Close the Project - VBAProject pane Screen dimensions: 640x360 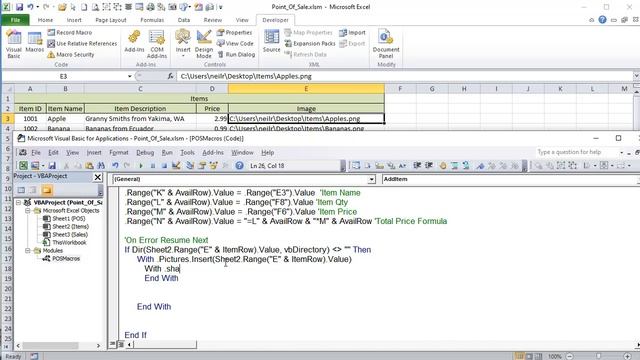[98, 177]
